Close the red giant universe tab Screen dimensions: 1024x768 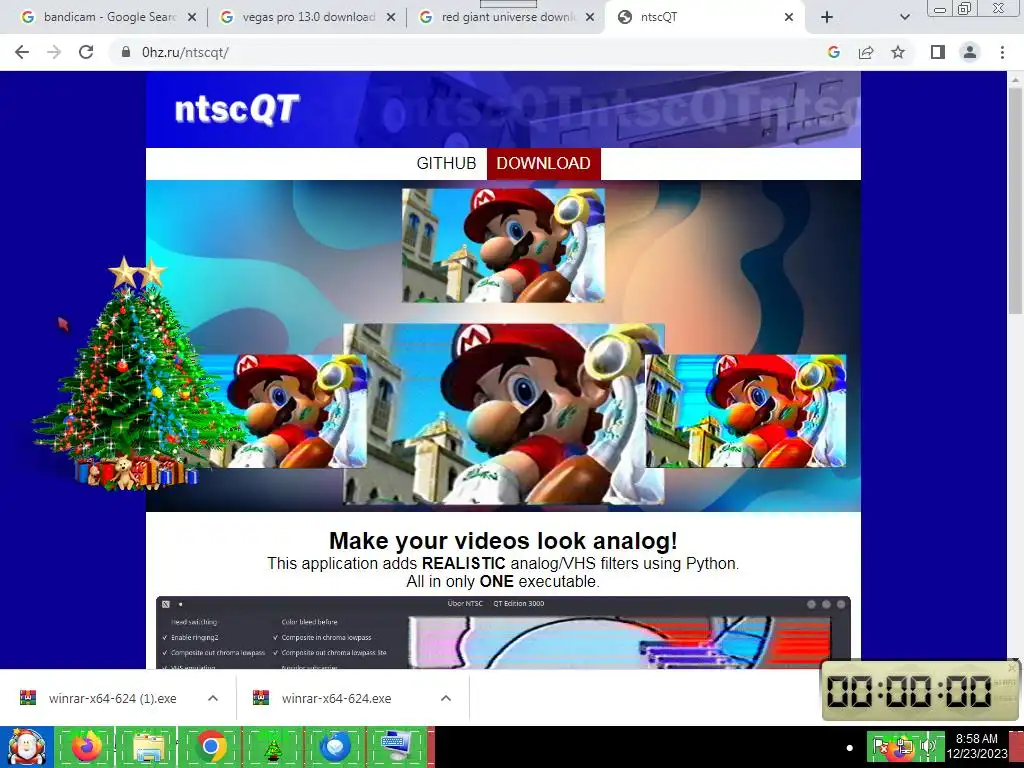pyautogui.click(x=590, y=17)
